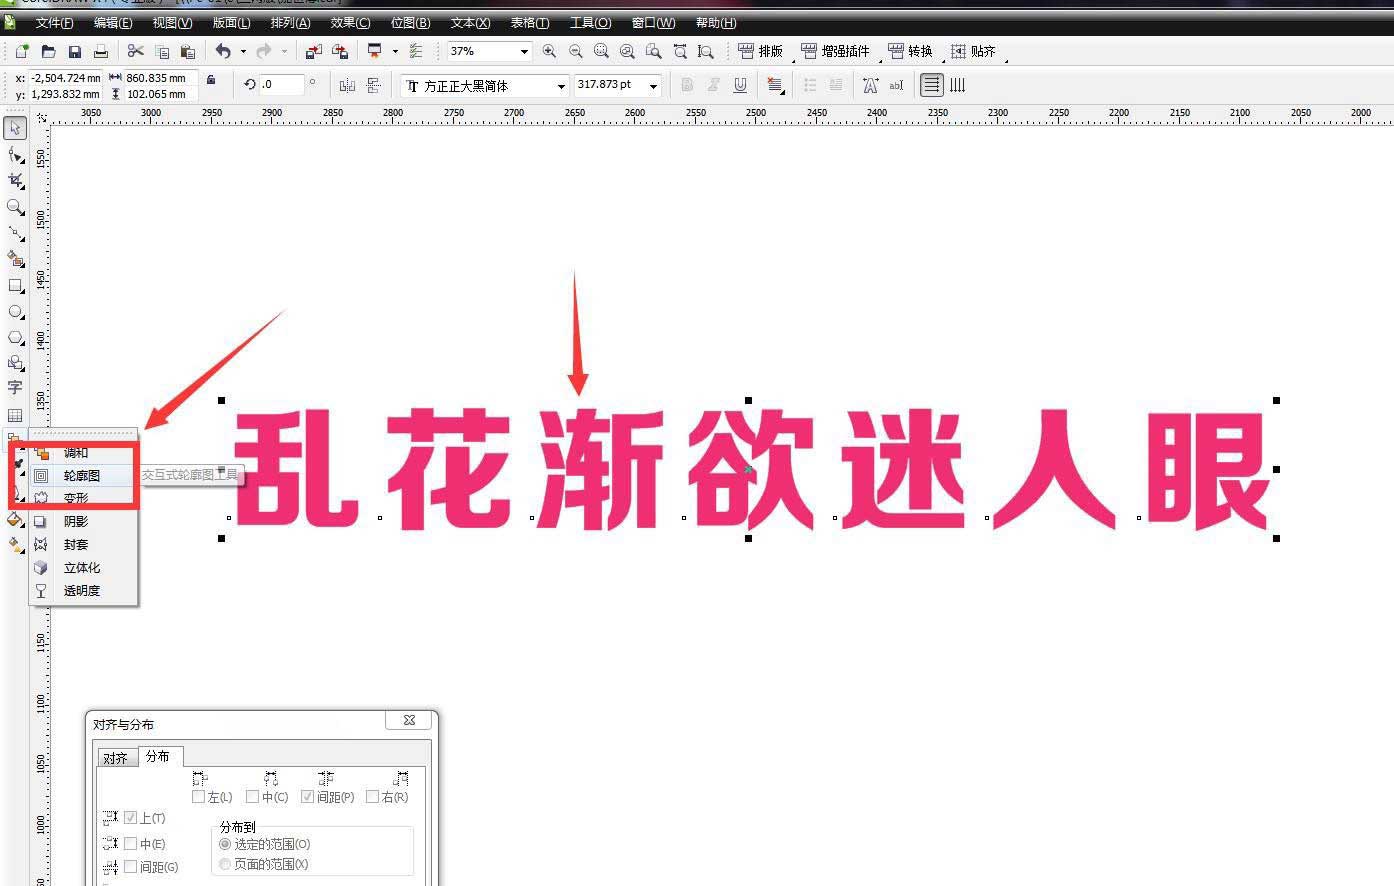1394x886 pixels.
Task: Expand the font size dropdown 317.873 pt
Action: click(x=654, y=85)
